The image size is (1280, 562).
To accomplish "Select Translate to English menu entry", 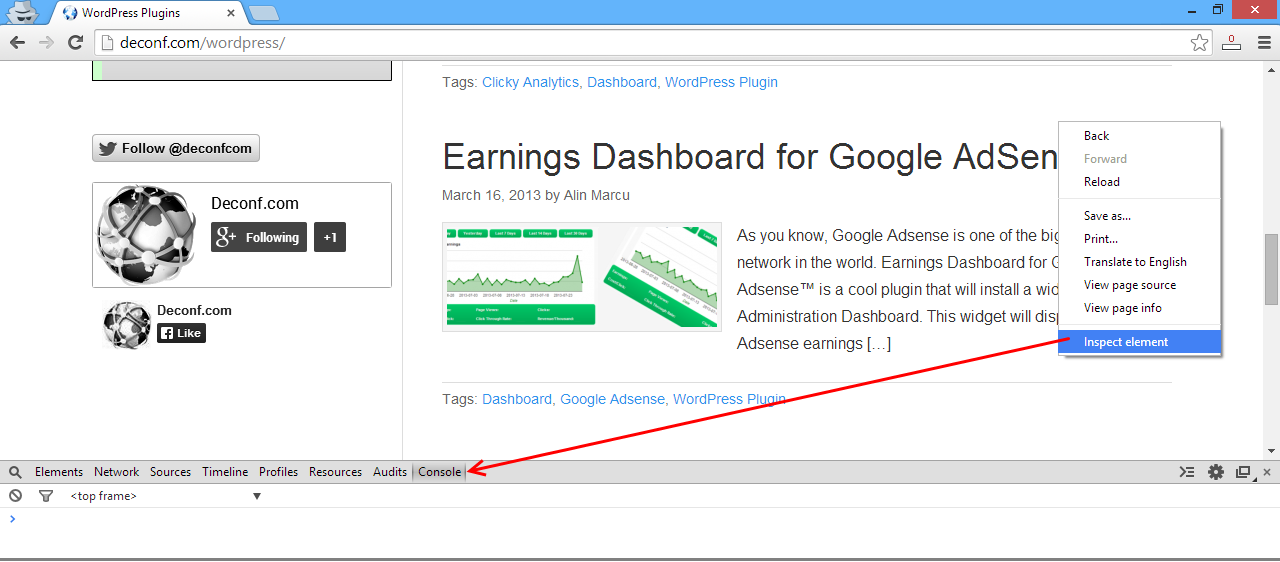I will pyautogui.click(x=1140, y=262).
